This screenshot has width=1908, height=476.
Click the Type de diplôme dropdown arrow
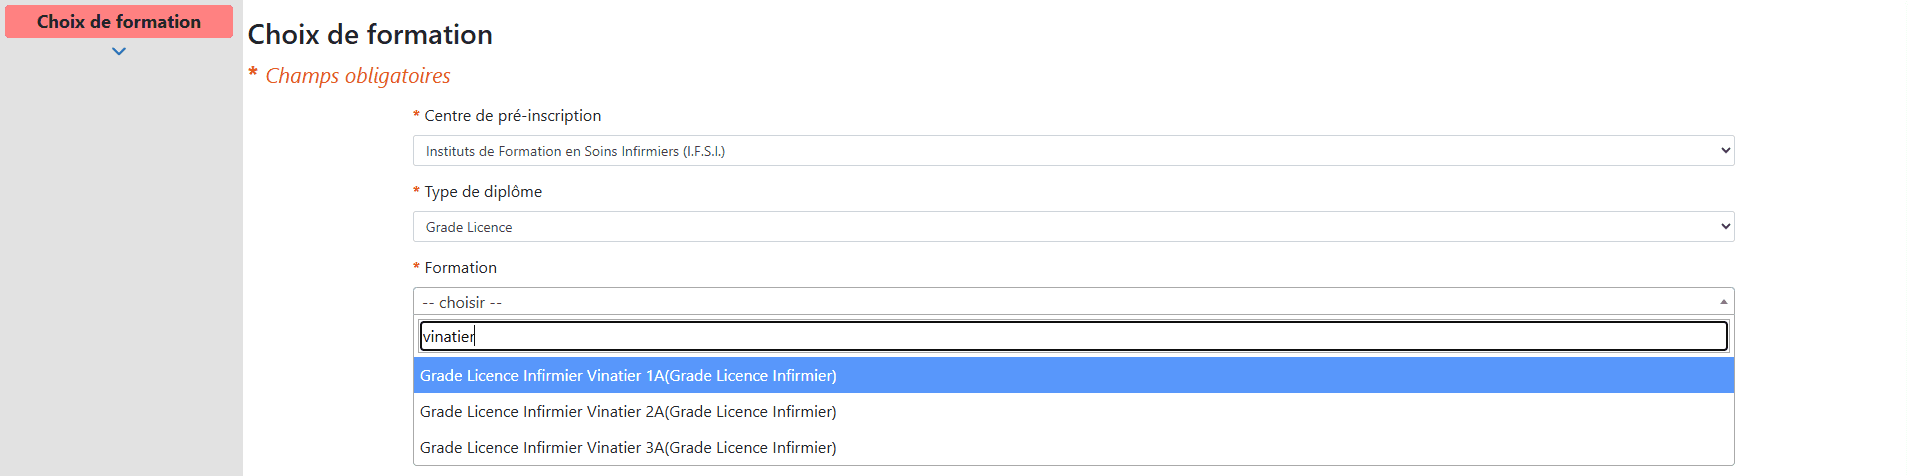1725,227
